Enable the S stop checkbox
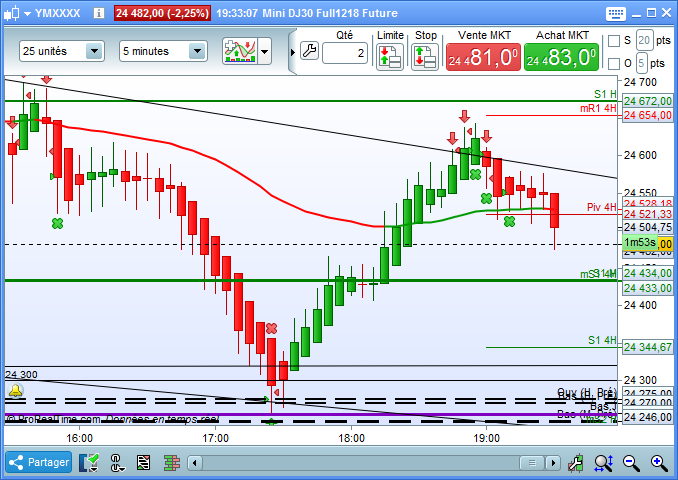The height and width of the screenshot is (480, 678). pyautogui.click(x=614, y=41)
